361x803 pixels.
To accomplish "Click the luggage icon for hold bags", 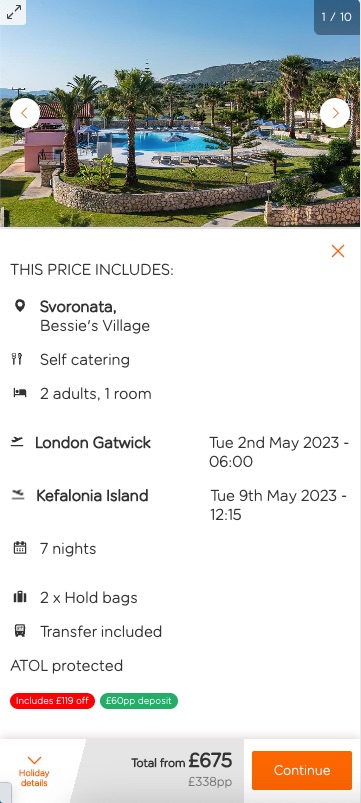I will coord(19,597).
